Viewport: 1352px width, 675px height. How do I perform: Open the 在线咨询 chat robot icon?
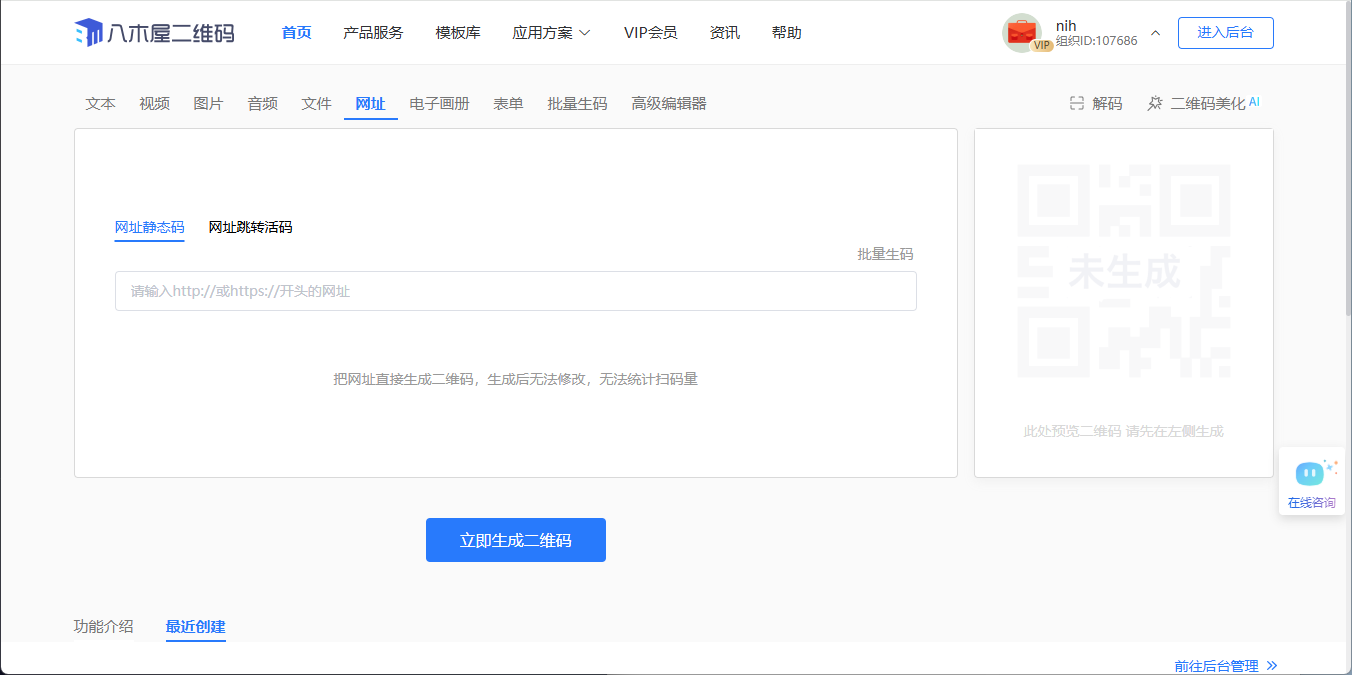coord(1310,473)
